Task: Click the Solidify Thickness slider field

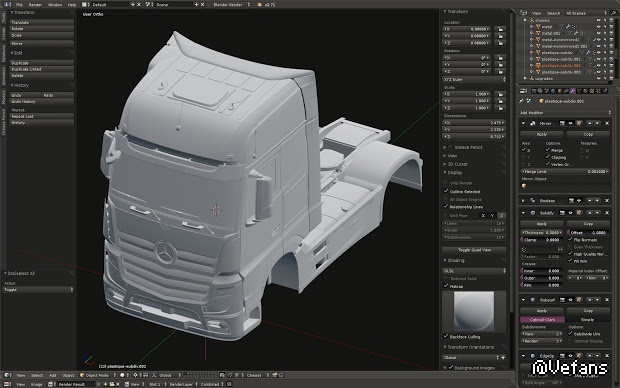Action: click(x=541, y=233)
